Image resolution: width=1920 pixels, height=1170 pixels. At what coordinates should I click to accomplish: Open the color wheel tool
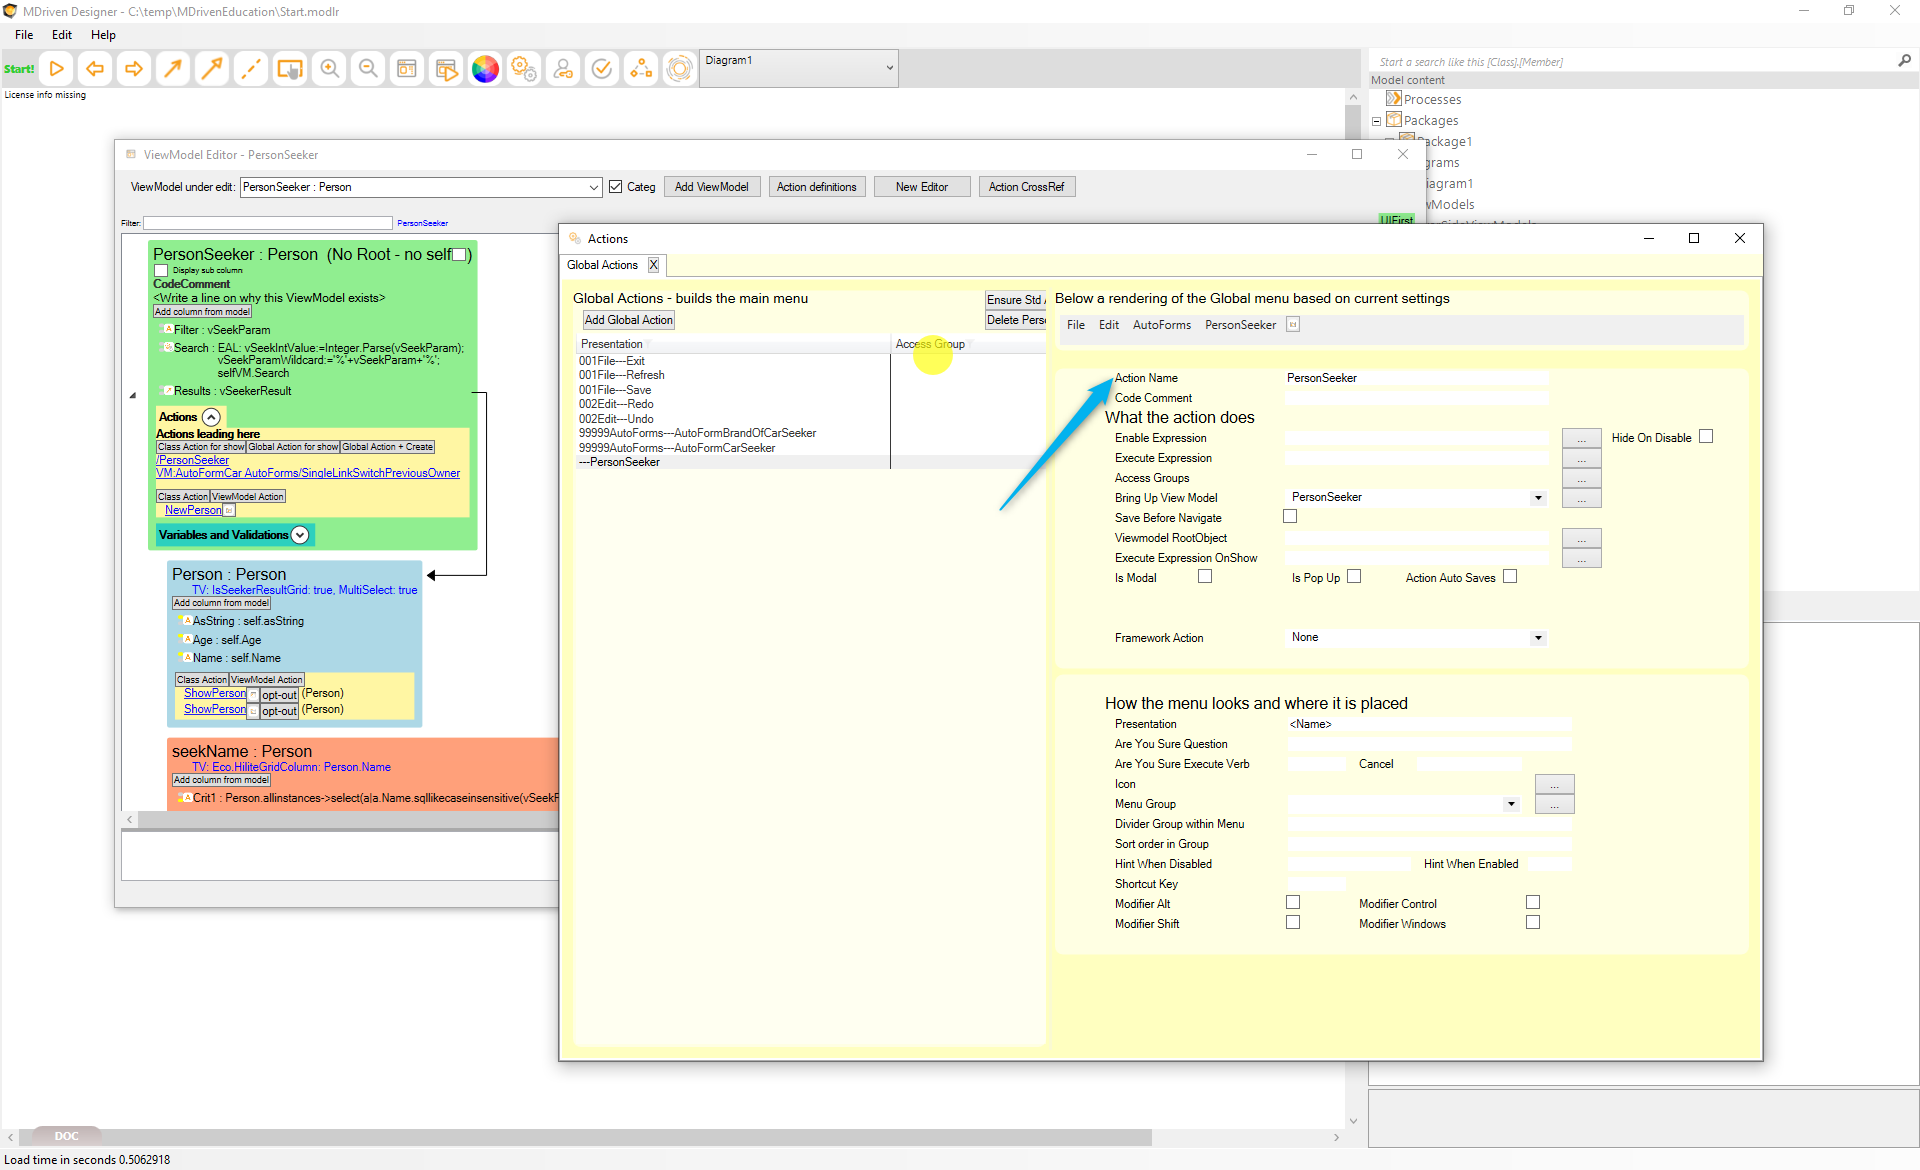[485, 69]
